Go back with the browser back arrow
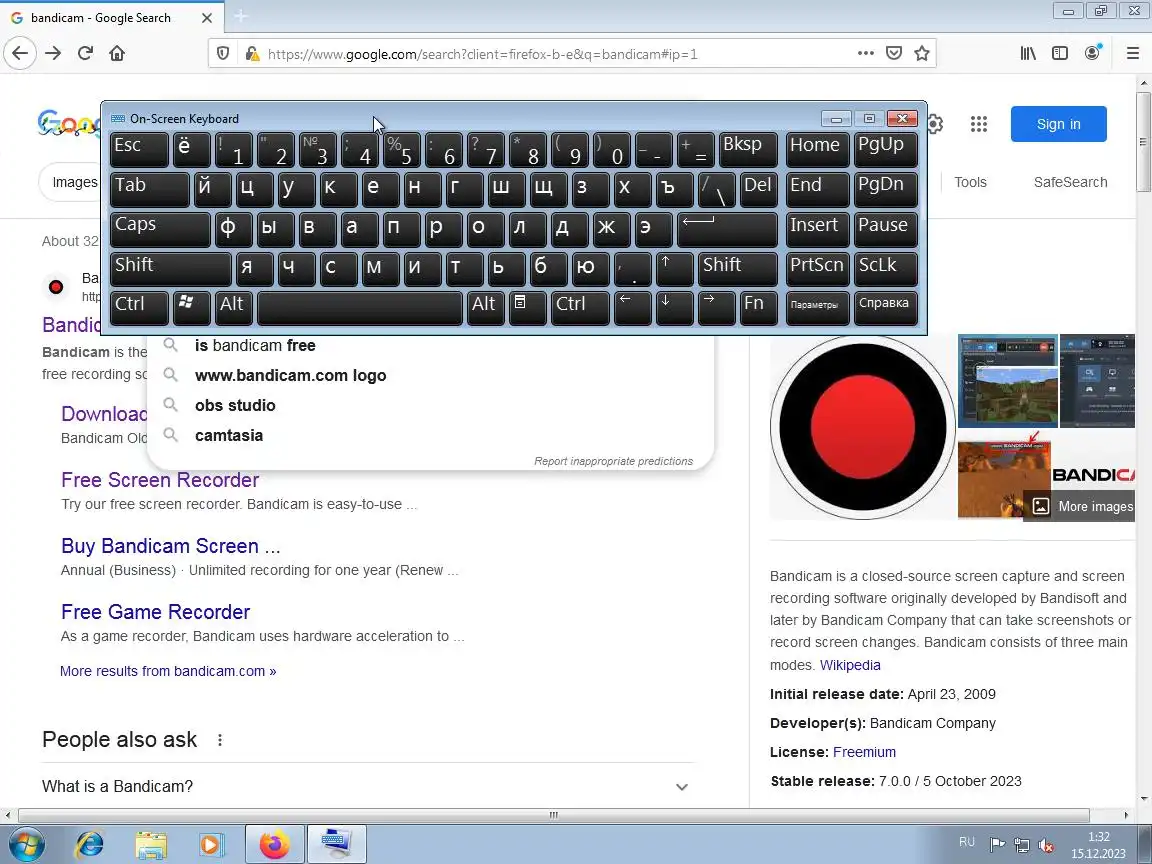1152x864 pixels. click(20, 53)
